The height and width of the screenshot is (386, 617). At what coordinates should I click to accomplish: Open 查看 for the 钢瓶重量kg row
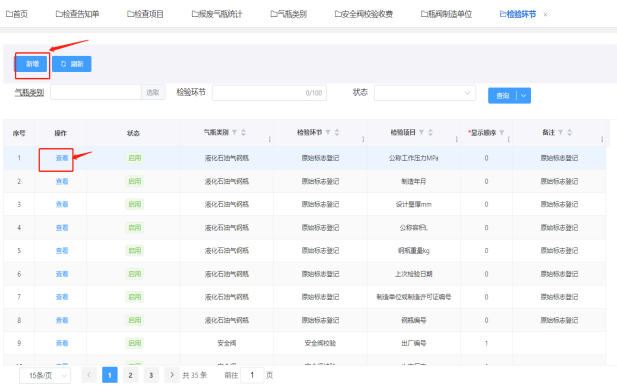tap(62, 251)
